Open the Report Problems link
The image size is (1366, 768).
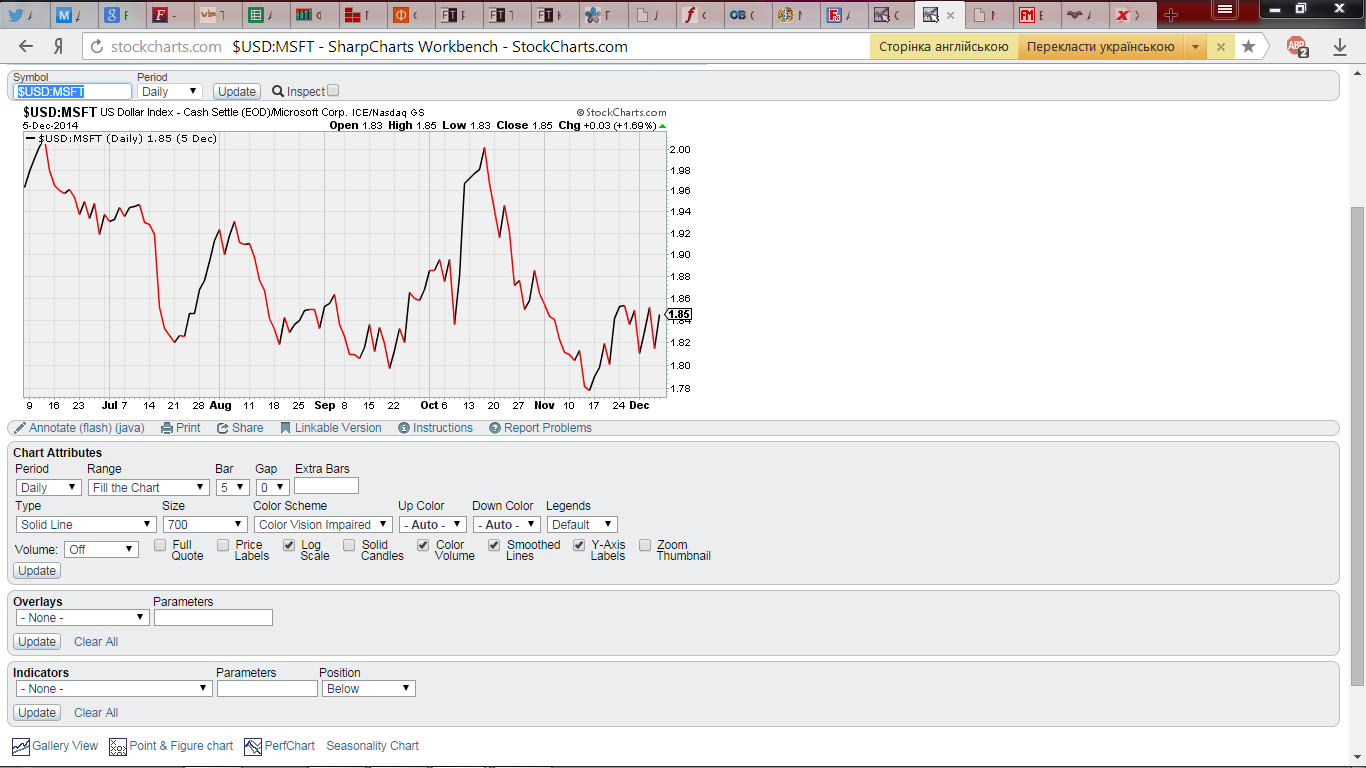(x=548, y=428)
